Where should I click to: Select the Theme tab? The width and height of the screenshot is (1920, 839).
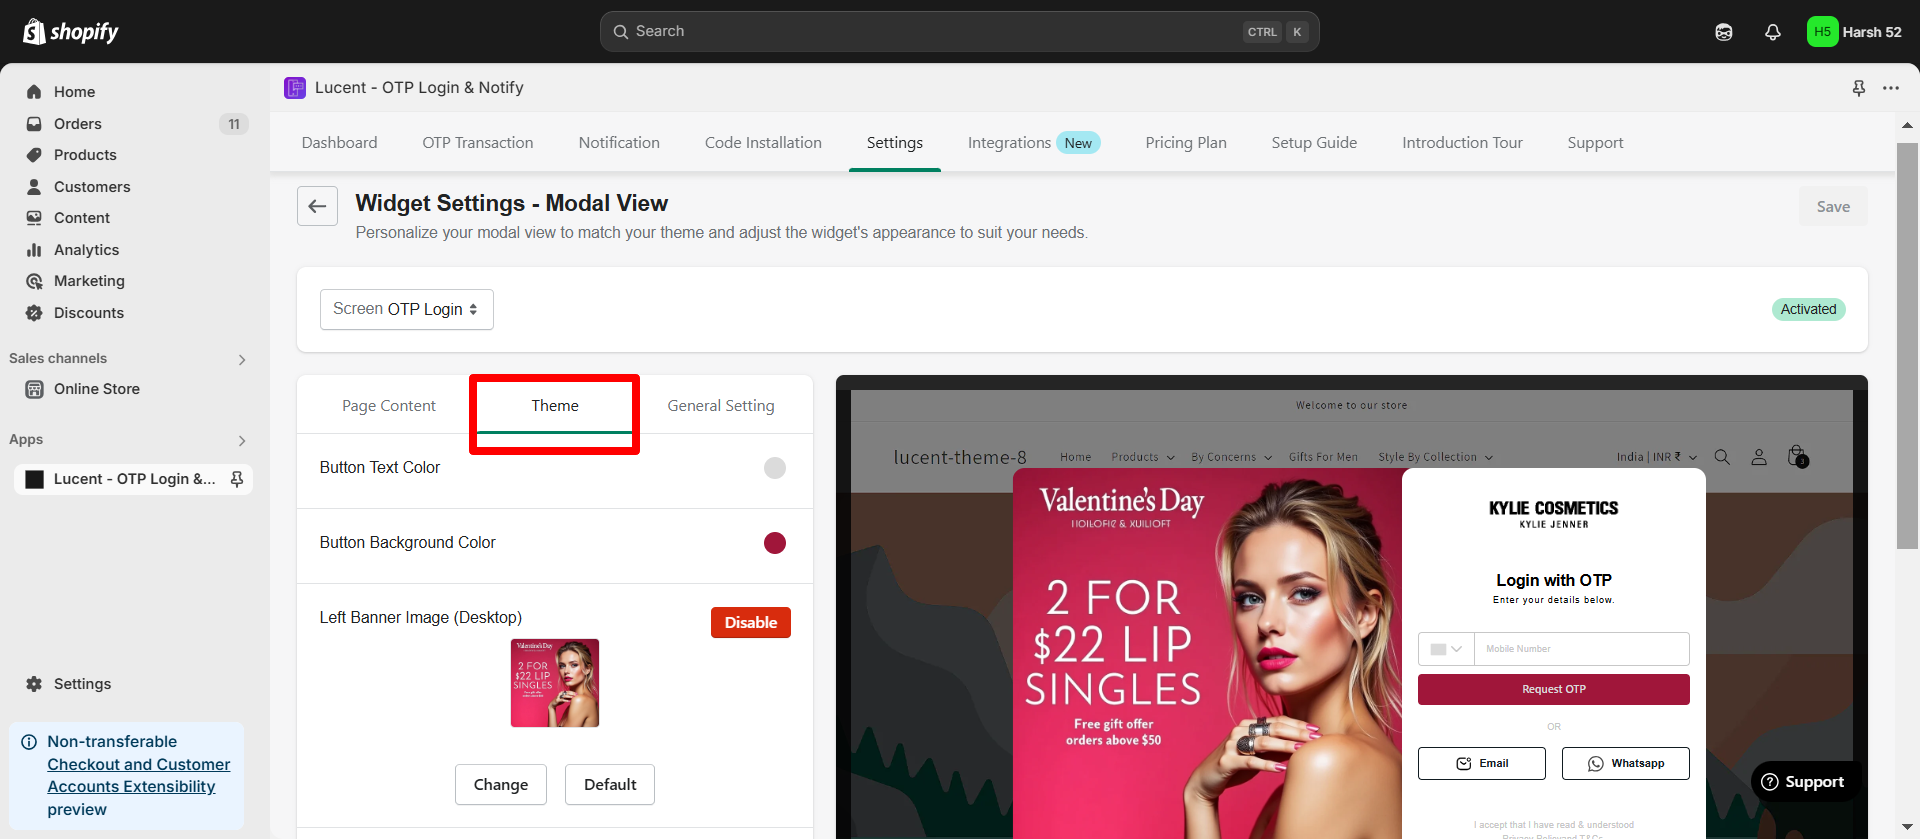coord(555,406)
